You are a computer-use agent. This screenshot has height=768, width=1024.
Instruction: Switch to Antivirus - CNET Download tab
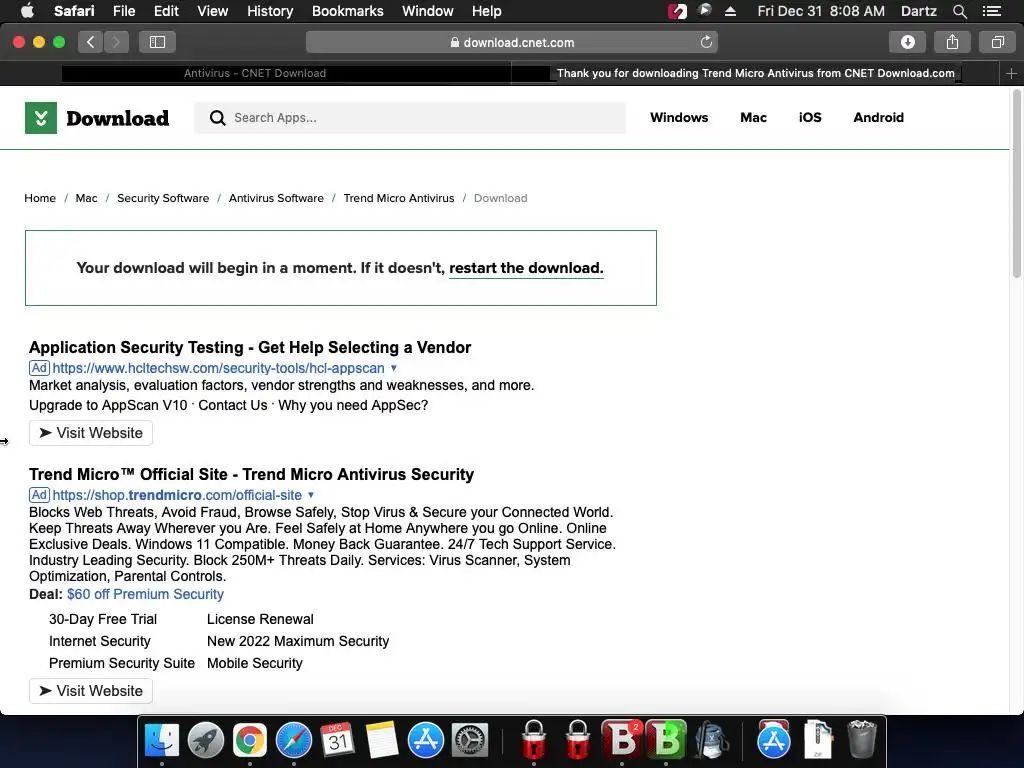(255, 73)
